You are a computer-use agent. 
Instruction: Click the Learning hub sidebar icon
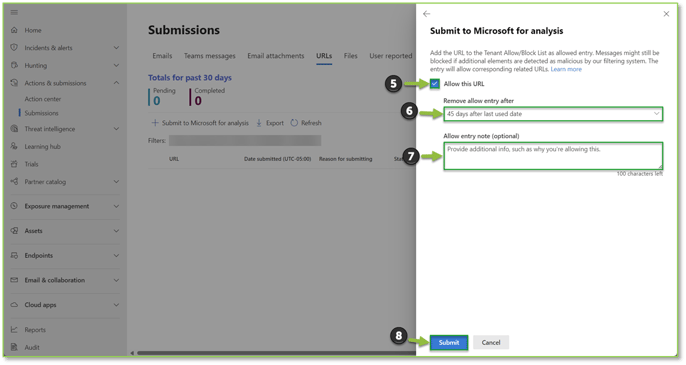pos(14,146)
